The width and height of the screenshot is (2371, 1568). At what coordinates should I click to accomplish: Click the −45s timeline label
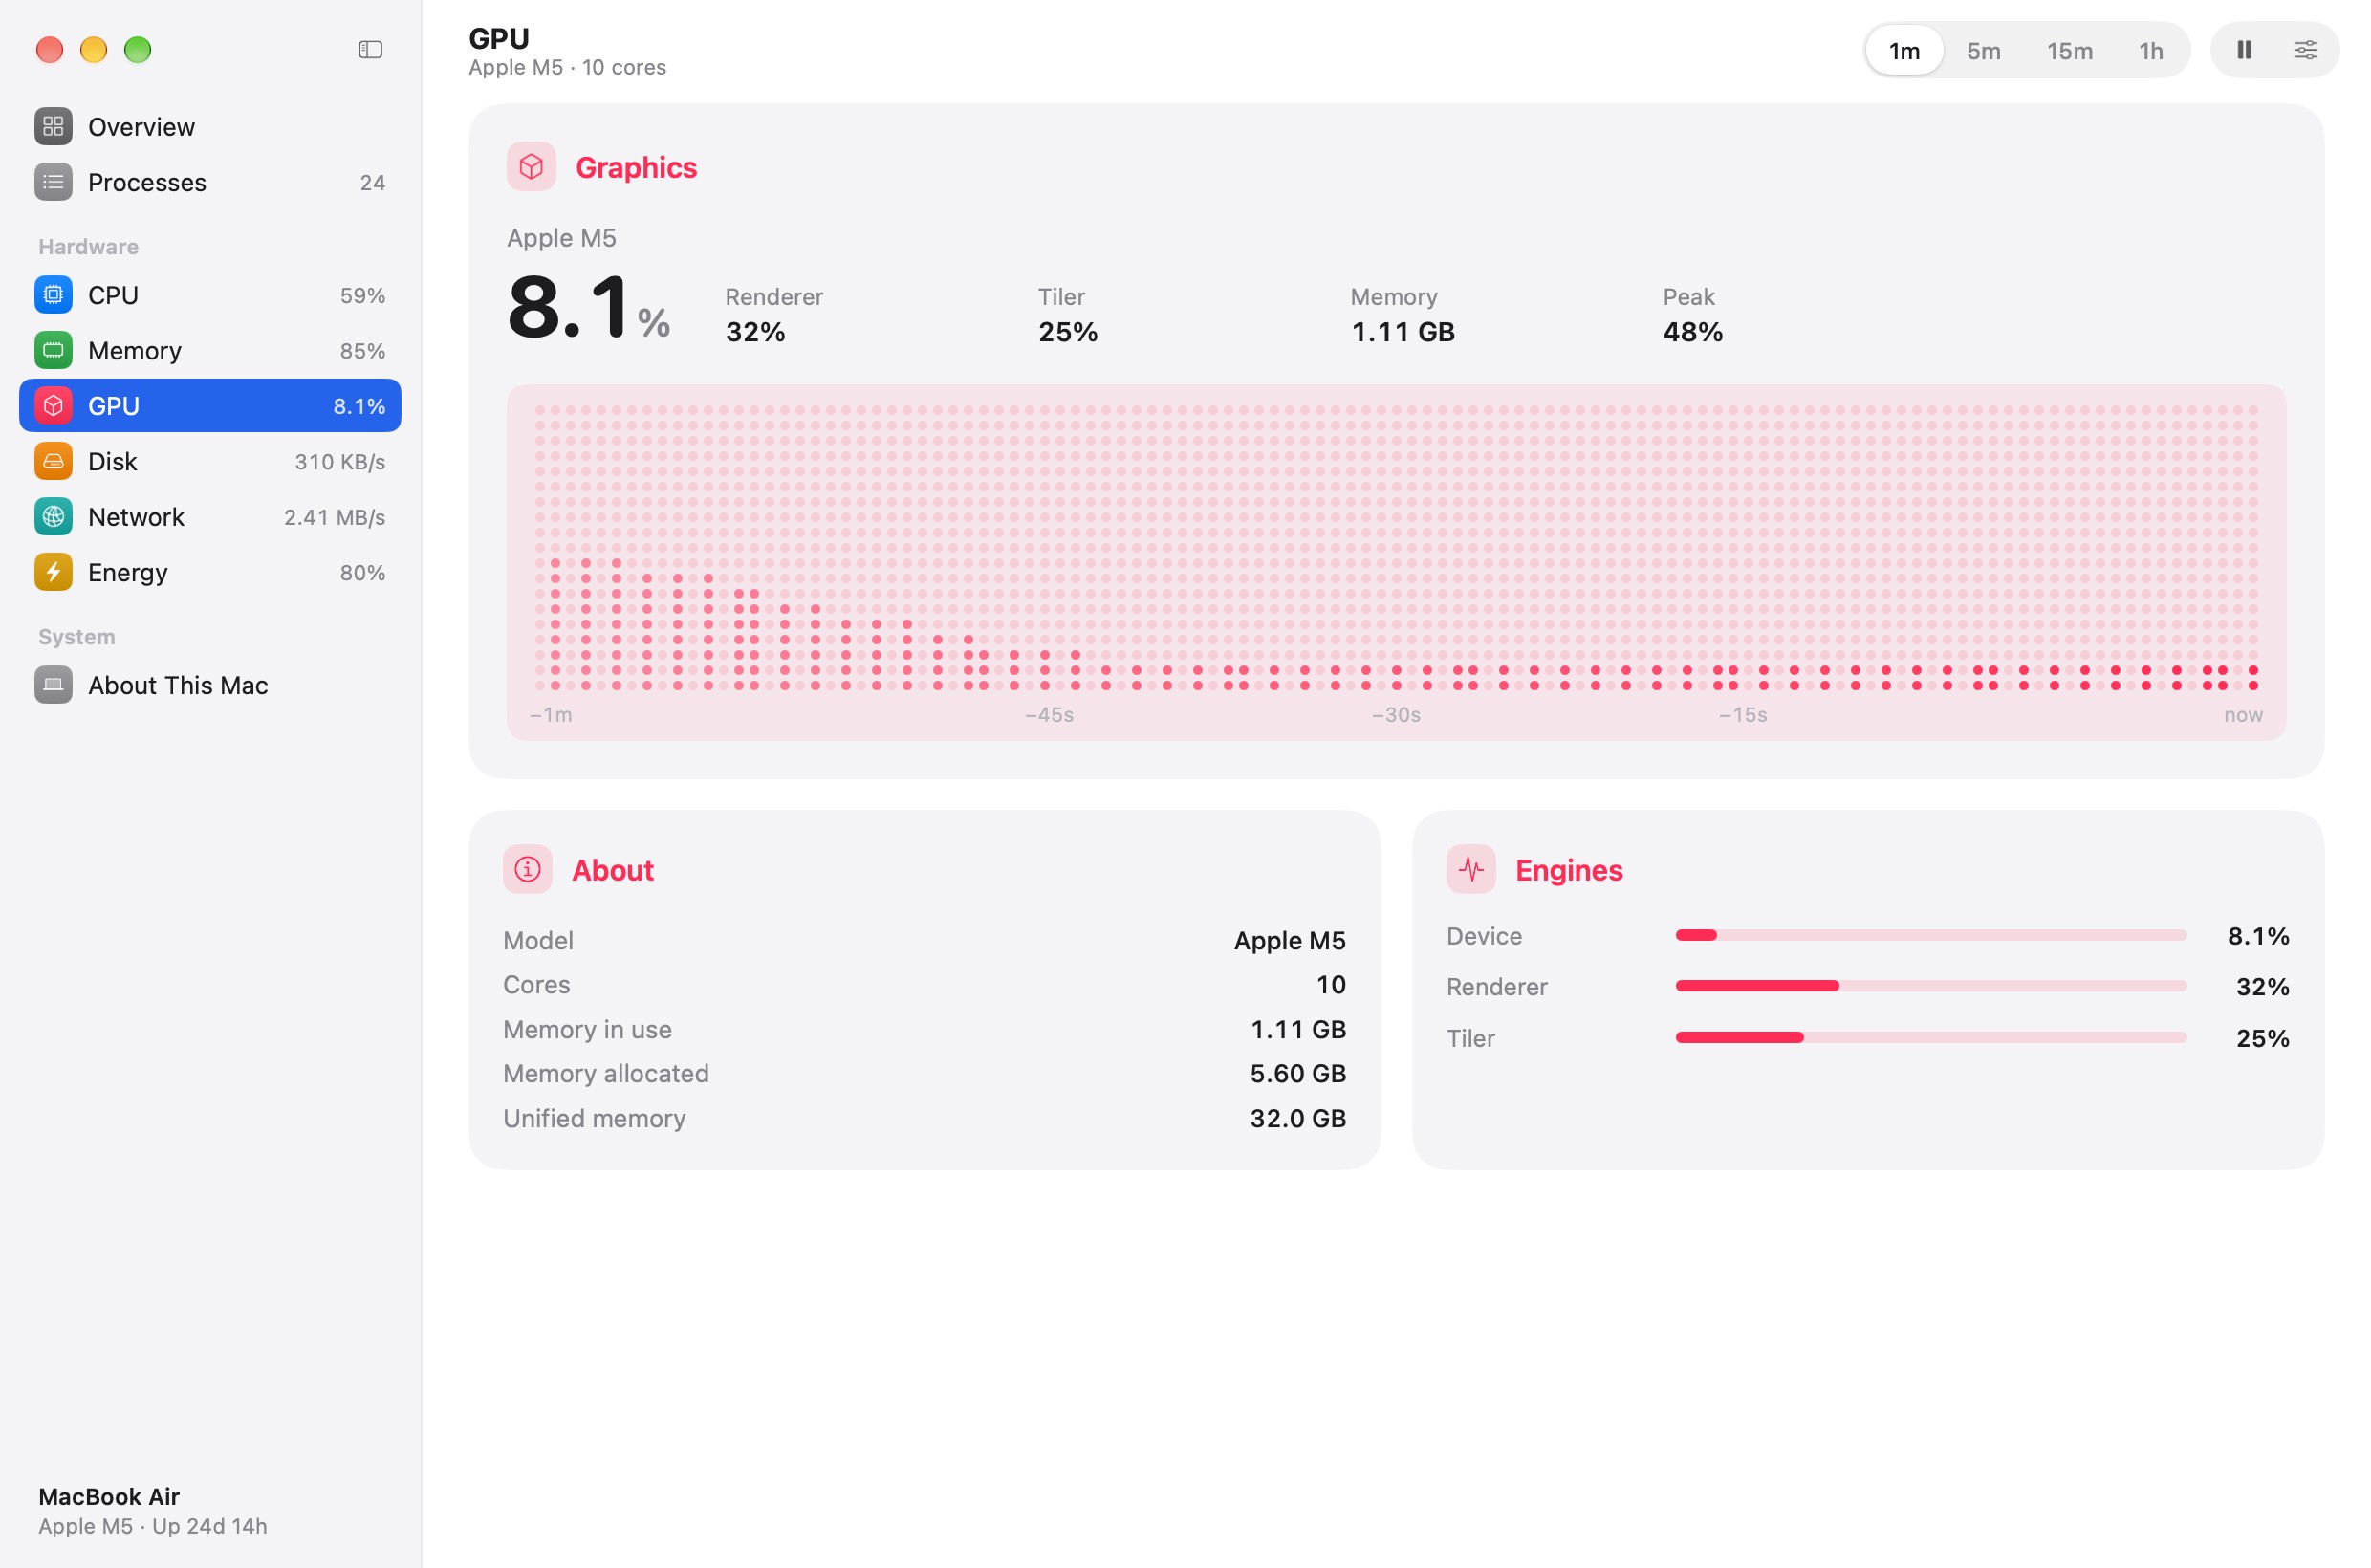[x=1048, y=715]
